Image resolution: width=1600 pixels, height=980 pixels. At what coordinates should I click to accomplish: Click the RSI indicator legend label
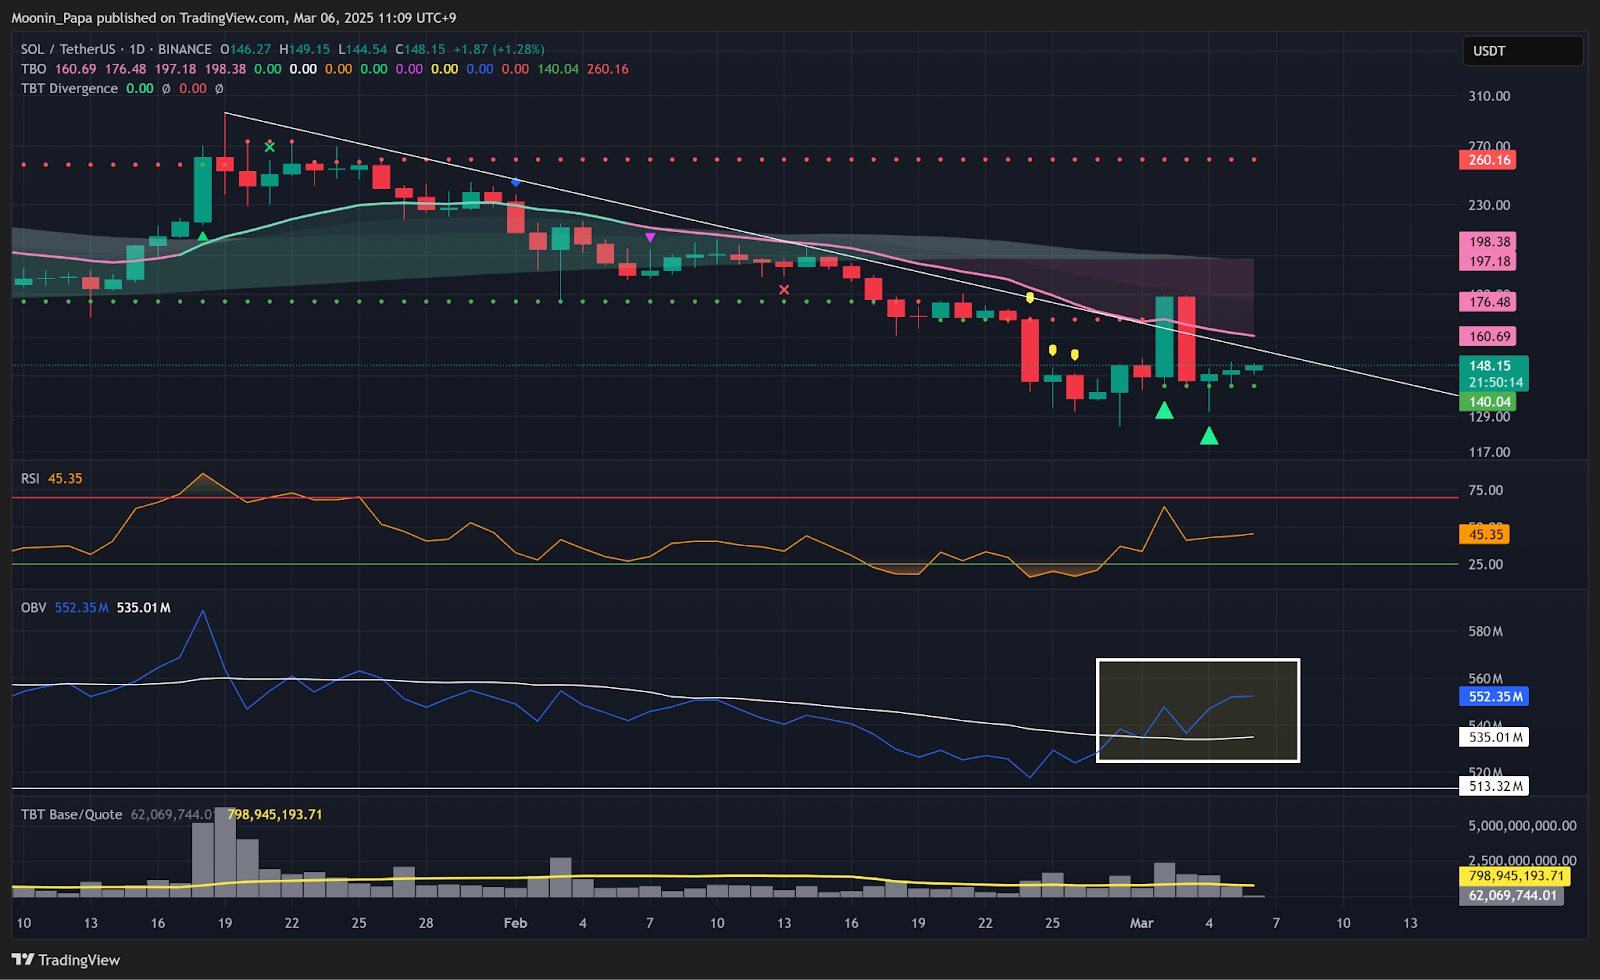coord(30,479)
